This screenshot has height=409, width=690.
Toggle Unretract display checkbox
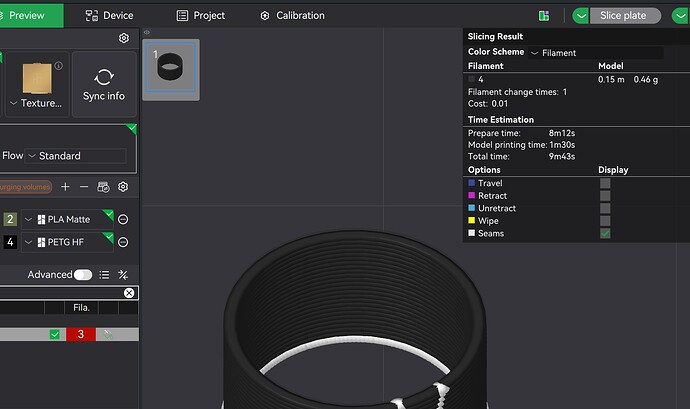pos(605,208)
